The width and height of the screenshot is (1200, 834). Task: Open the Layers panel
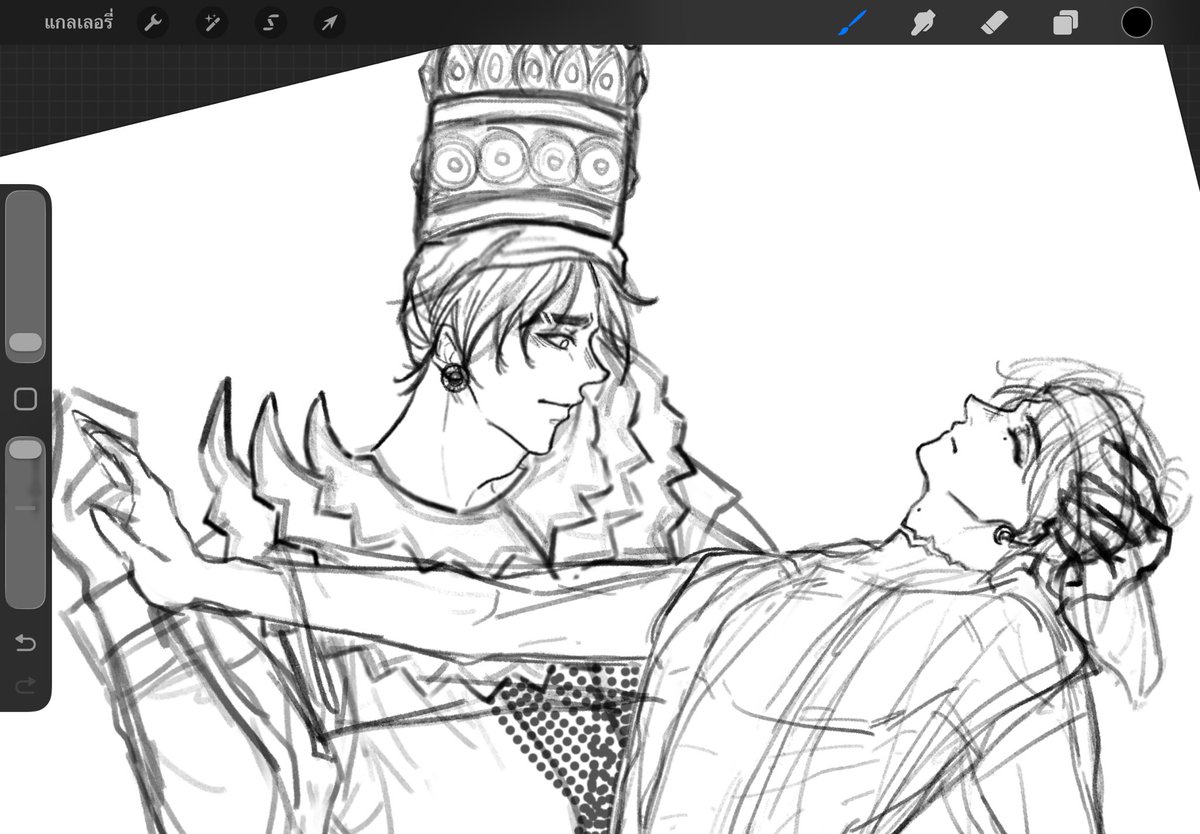(x=1066, y=22)
